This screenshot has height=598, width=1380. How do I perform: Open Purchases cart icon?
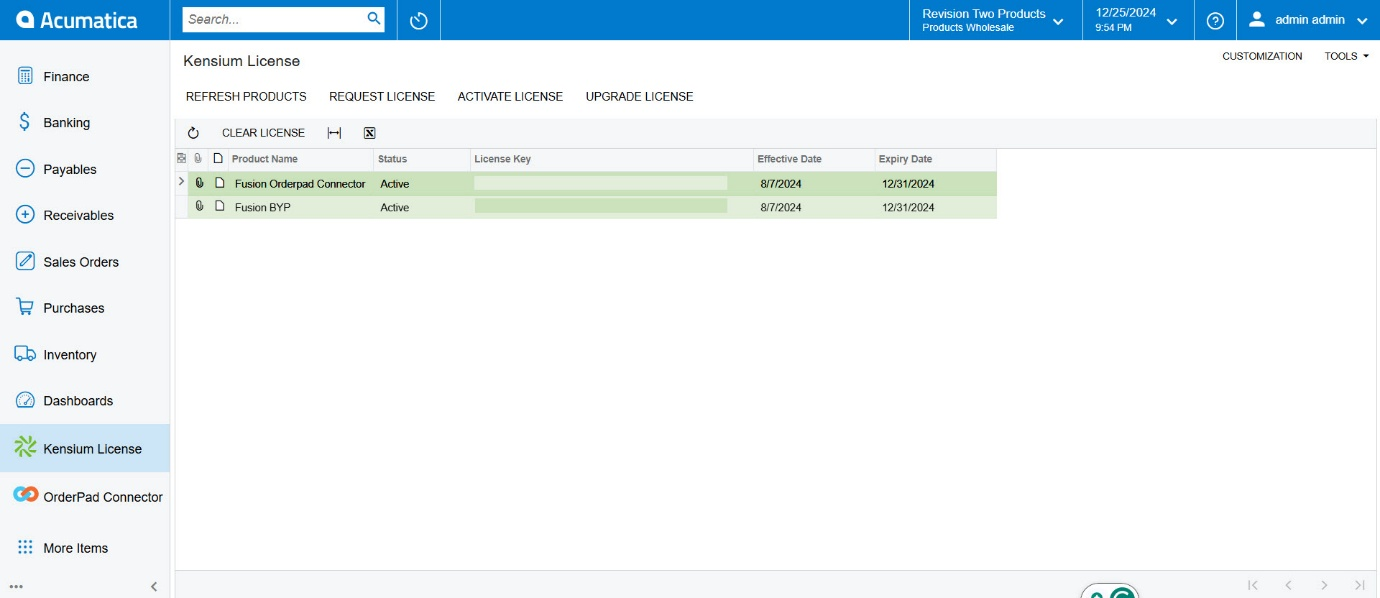click(26, 307)
